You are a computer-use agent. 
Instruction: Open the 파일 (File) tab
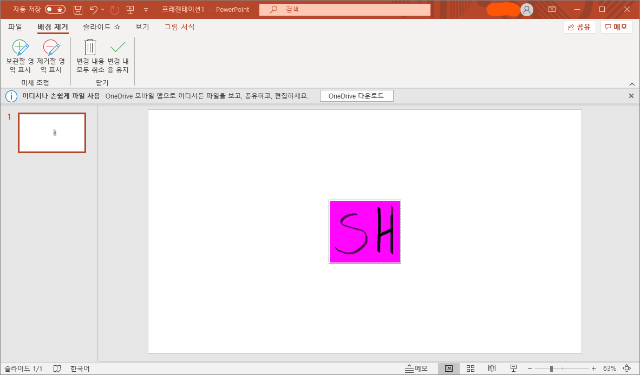tap(15, 27)
